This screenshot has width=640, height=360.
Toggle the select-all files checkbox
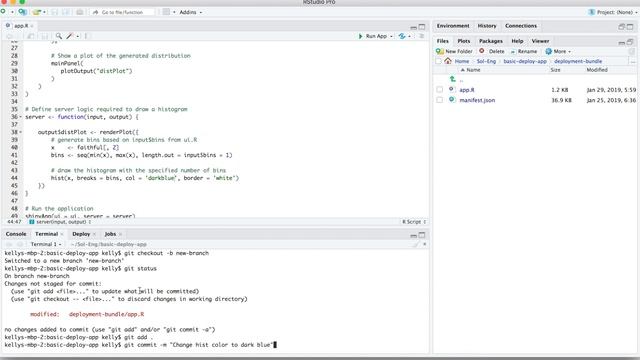[x=439, y=61]
